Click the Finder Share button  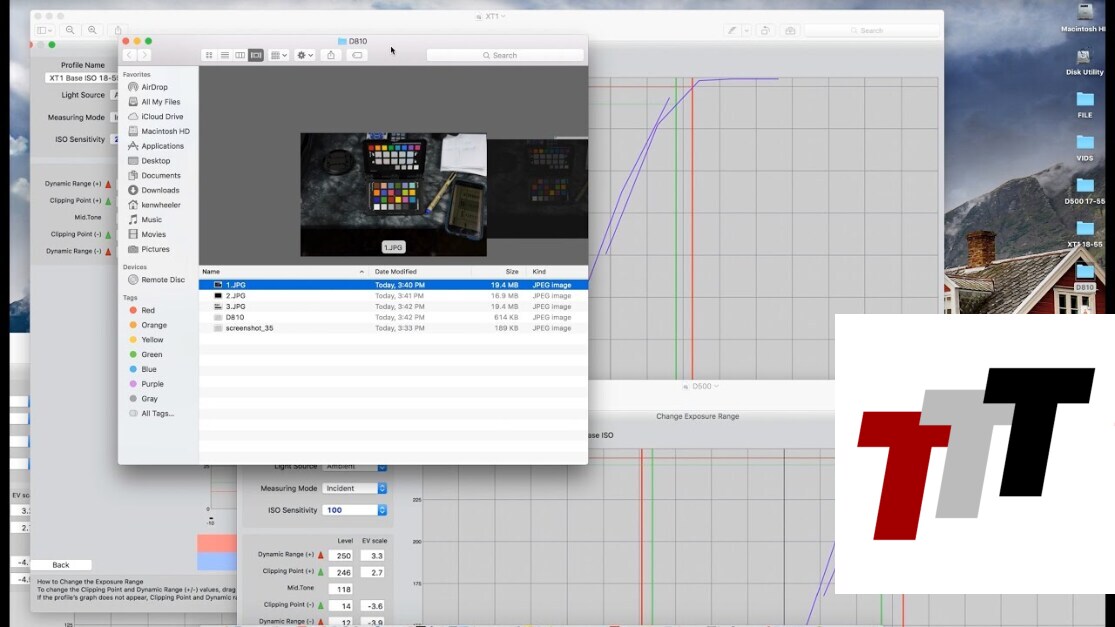coord(331,55)
